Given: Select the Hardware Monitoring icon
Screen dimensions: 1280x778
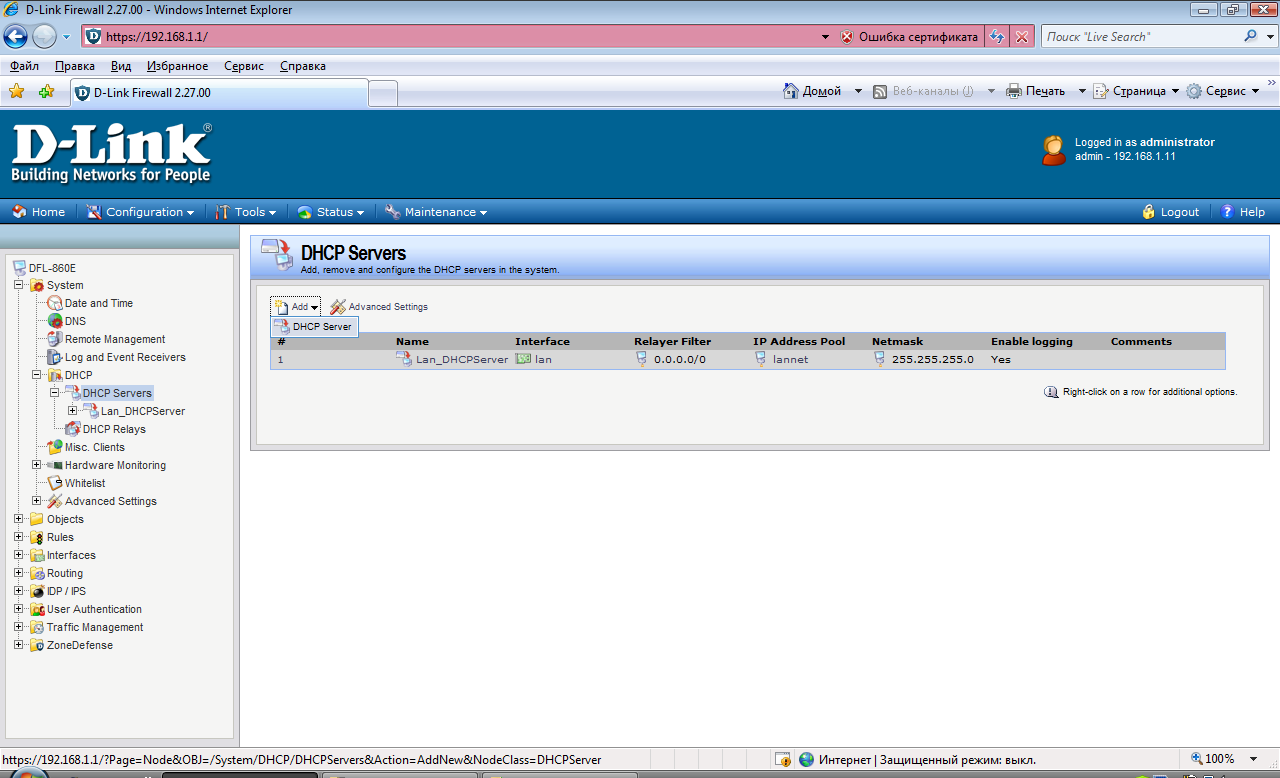Looking at the screenshot, I should pyautogui.click(x=55, y=465).
